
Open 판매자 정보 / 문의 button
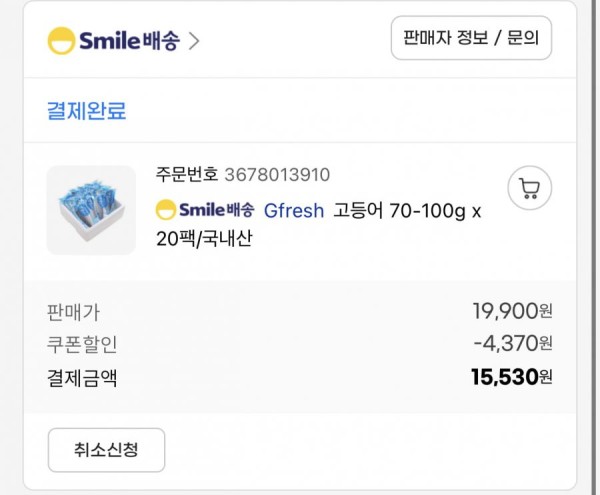(471, 38)
